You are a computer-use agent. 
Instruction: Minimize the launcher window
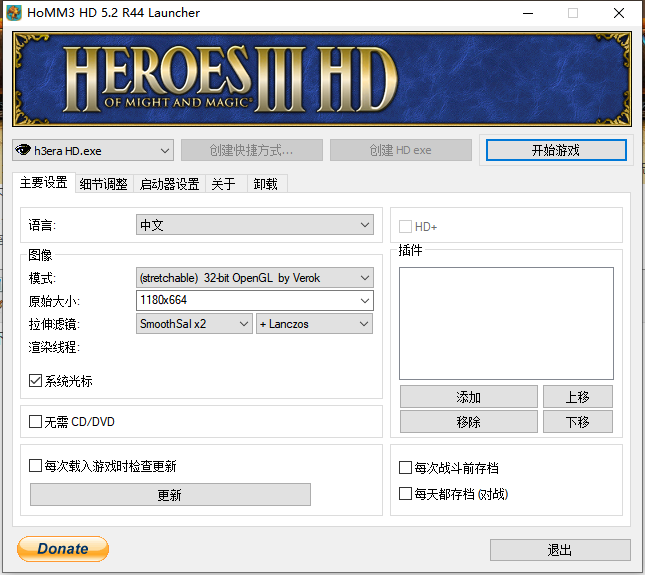pos(528,13)
